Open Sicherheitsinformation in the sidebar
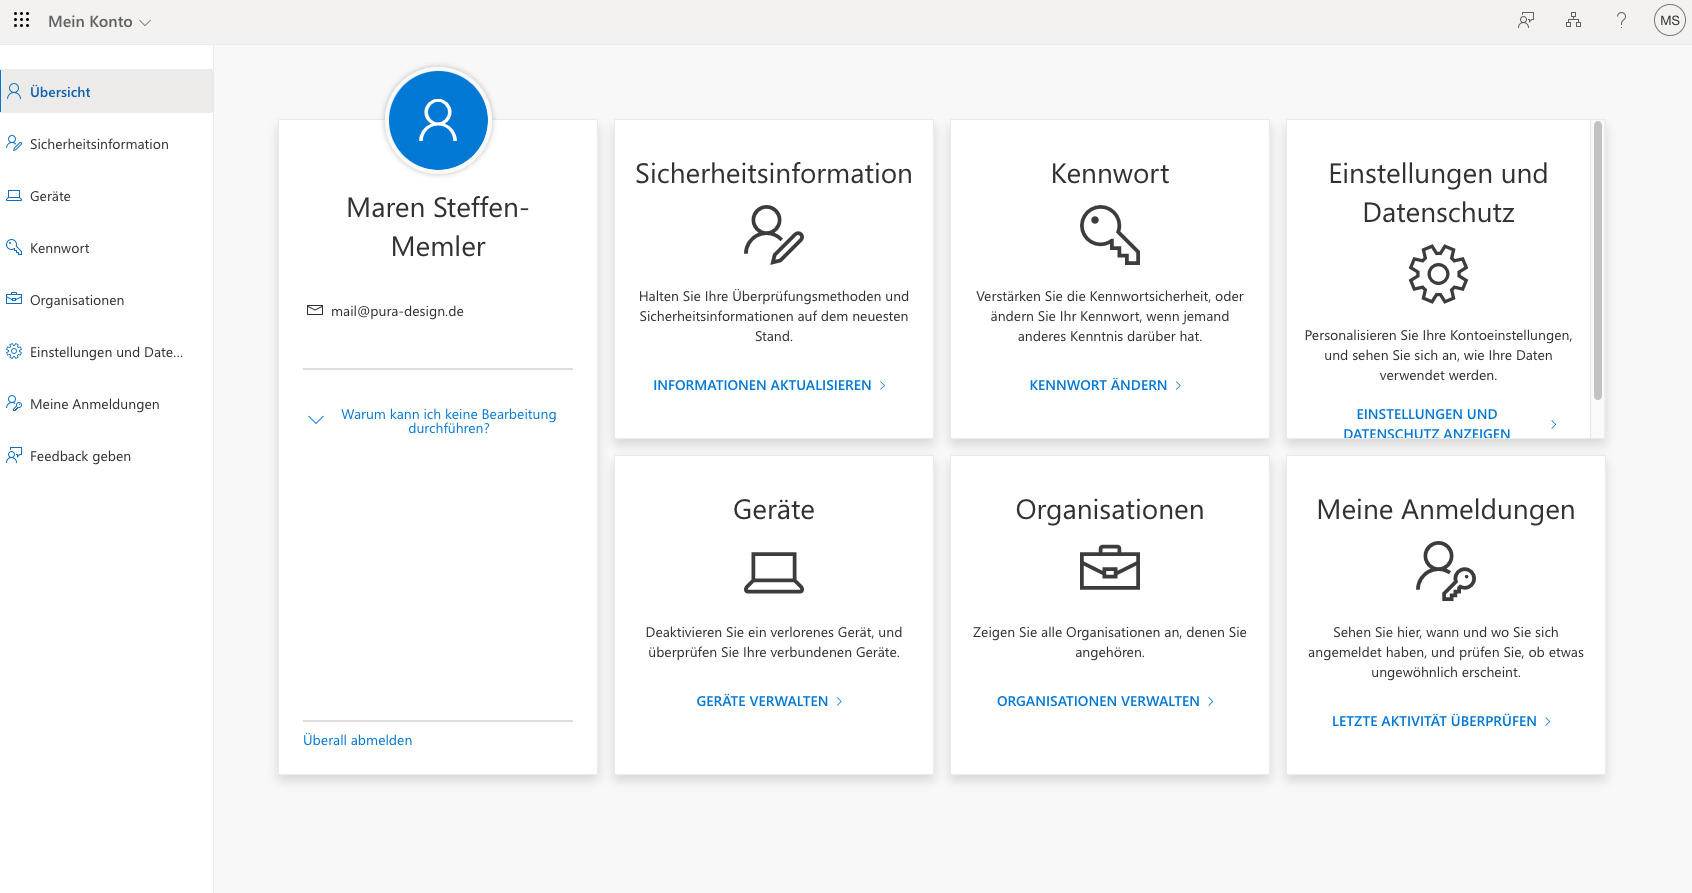Screen dimensions: 1692x893 [107, 144]
